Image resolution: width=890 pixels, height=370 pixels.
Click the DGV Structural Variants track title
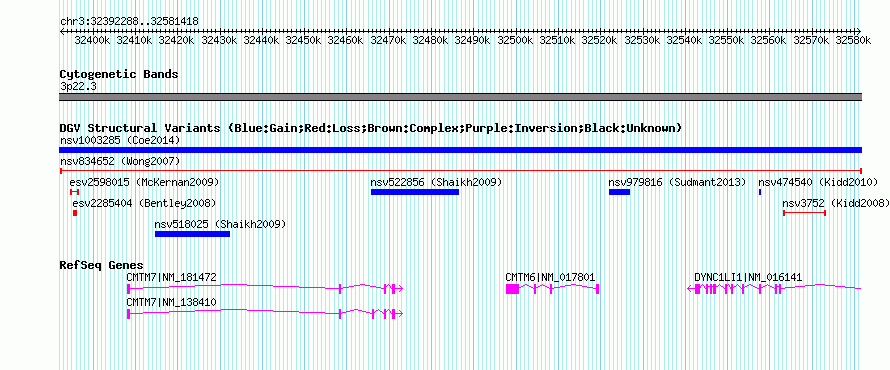(371, 128)
